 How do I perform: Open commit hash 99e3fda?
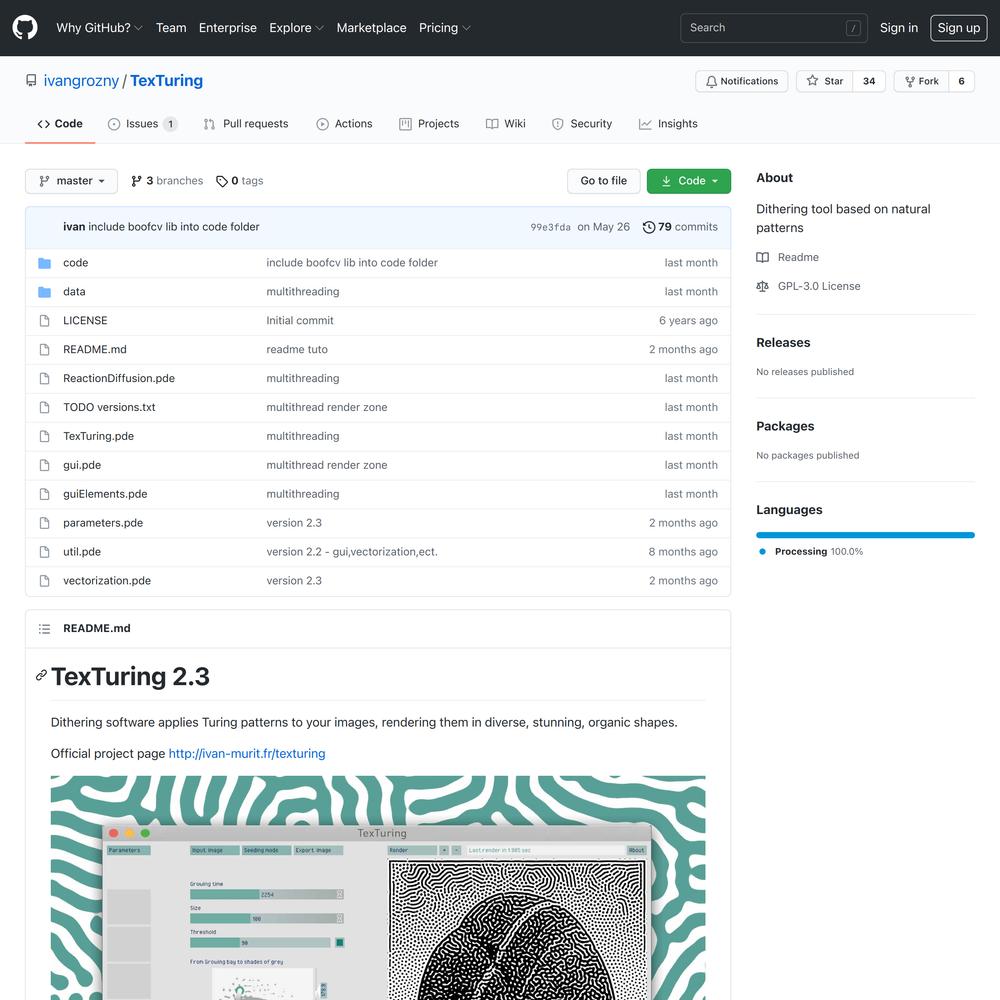pyautogui.click(x=550, y=228)
